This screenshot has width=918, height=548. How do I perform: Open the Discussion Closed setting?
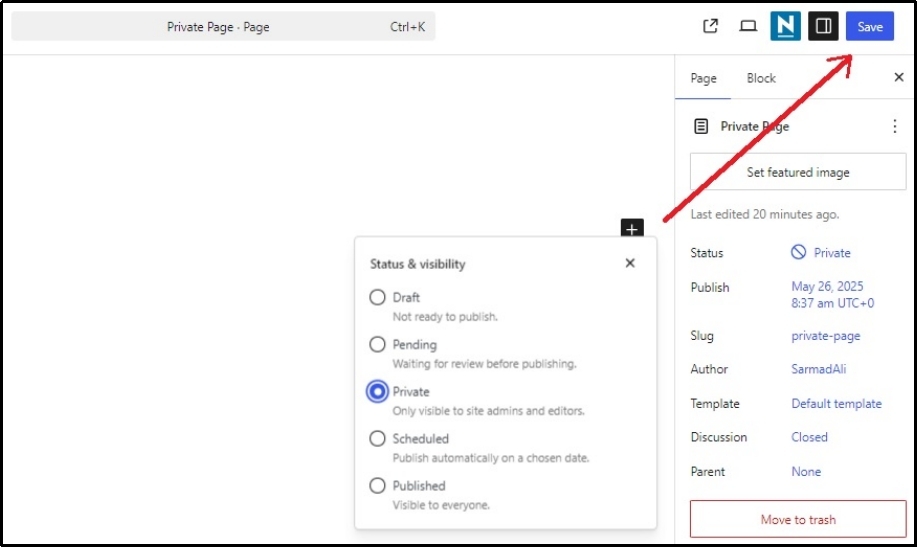click(809, 437)
